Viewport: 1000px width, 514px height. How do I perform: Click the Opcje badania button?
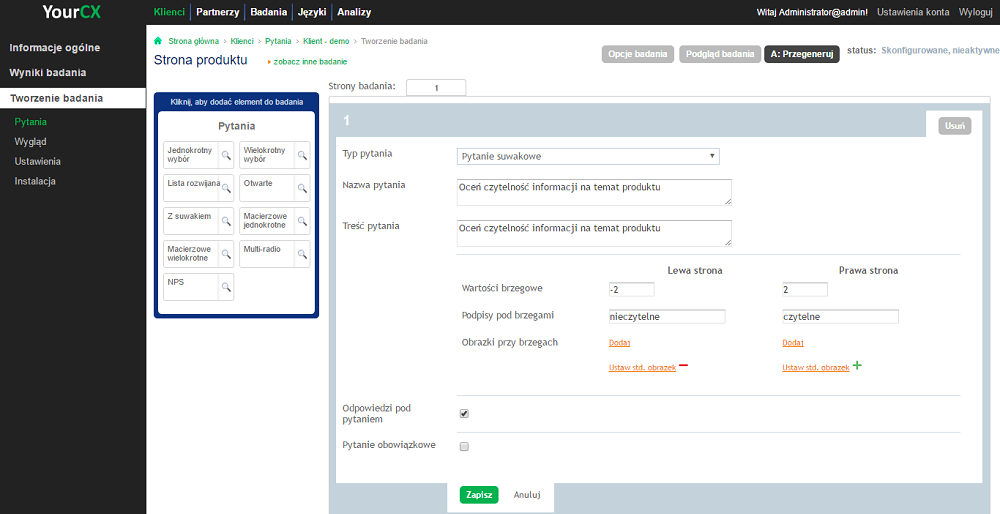click(x=638, y=54)
